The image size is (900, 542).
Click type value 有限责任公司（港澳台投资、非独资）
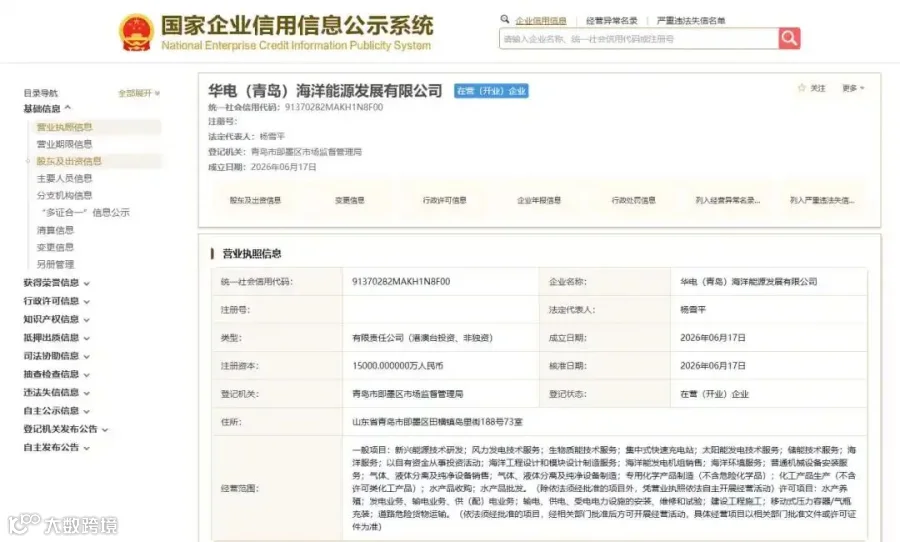pyautogui.click(x=422, y=338)
